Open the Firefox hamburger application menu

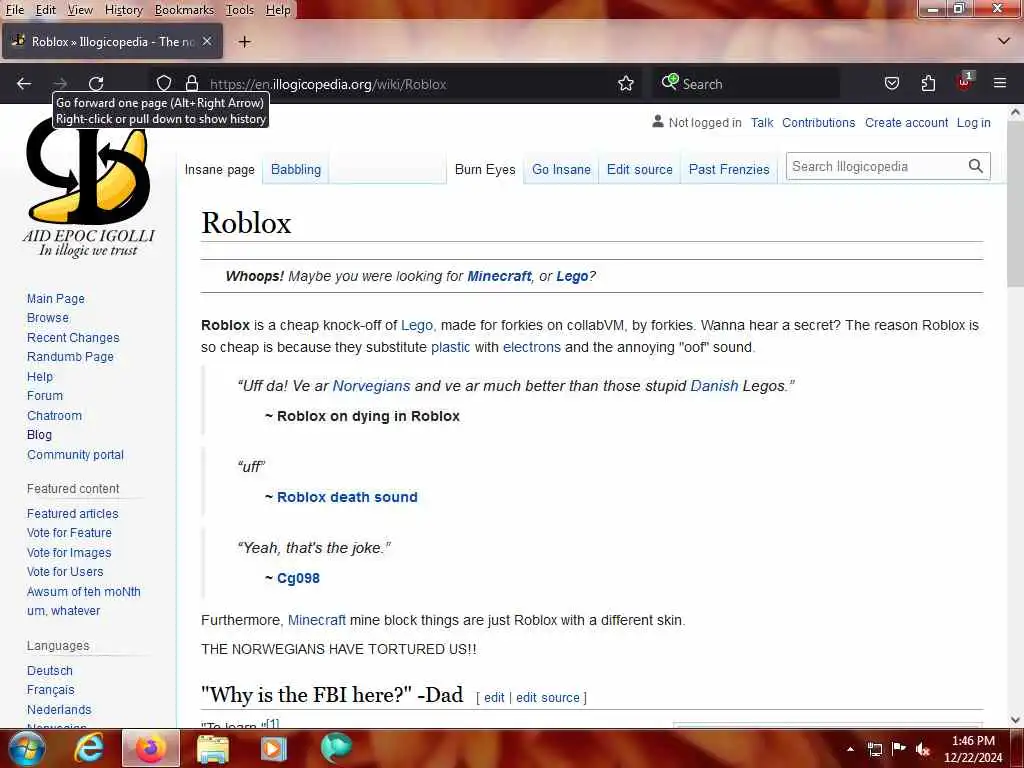click(1000, 83)
